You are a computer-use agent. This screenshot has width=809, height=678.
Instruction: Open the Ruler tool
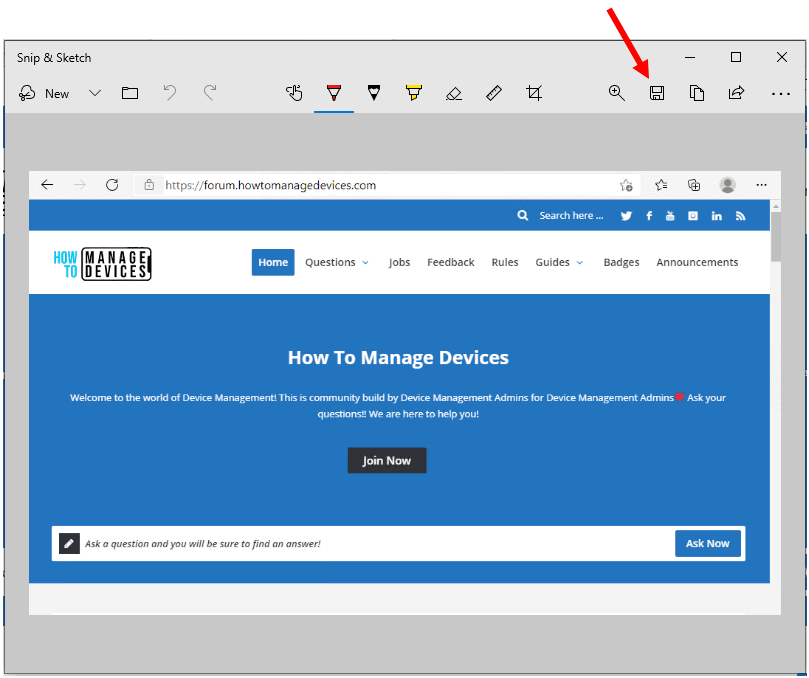tap(494, 93)
